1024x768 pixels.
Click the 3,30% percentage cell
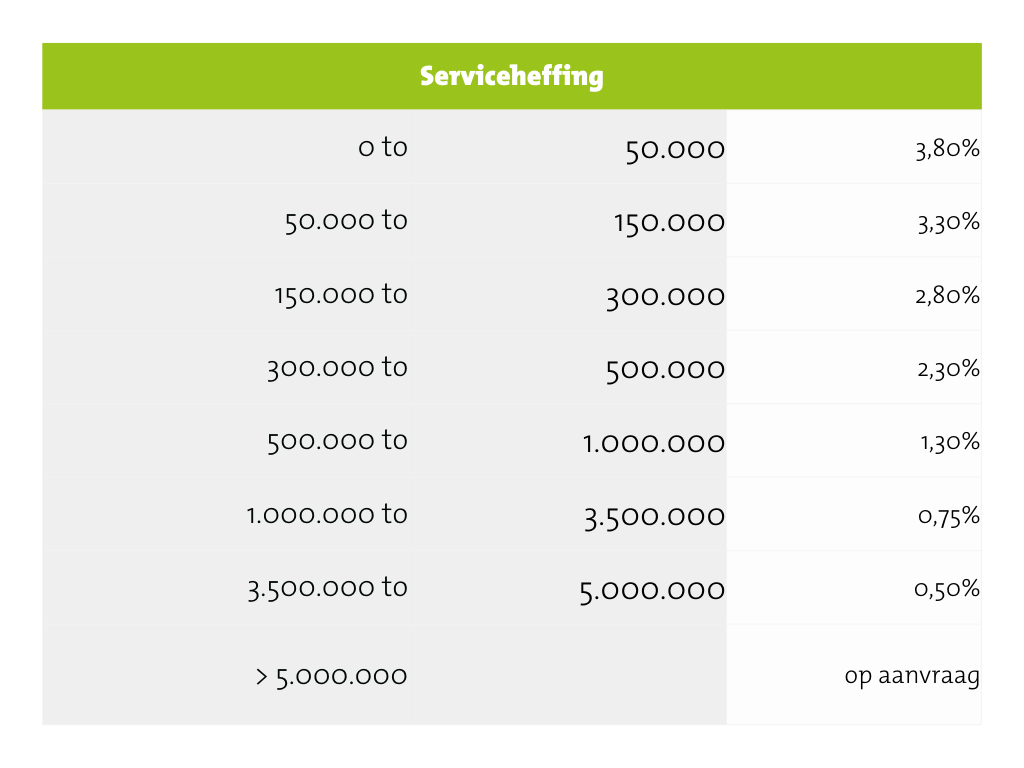(x=948, y=223)
